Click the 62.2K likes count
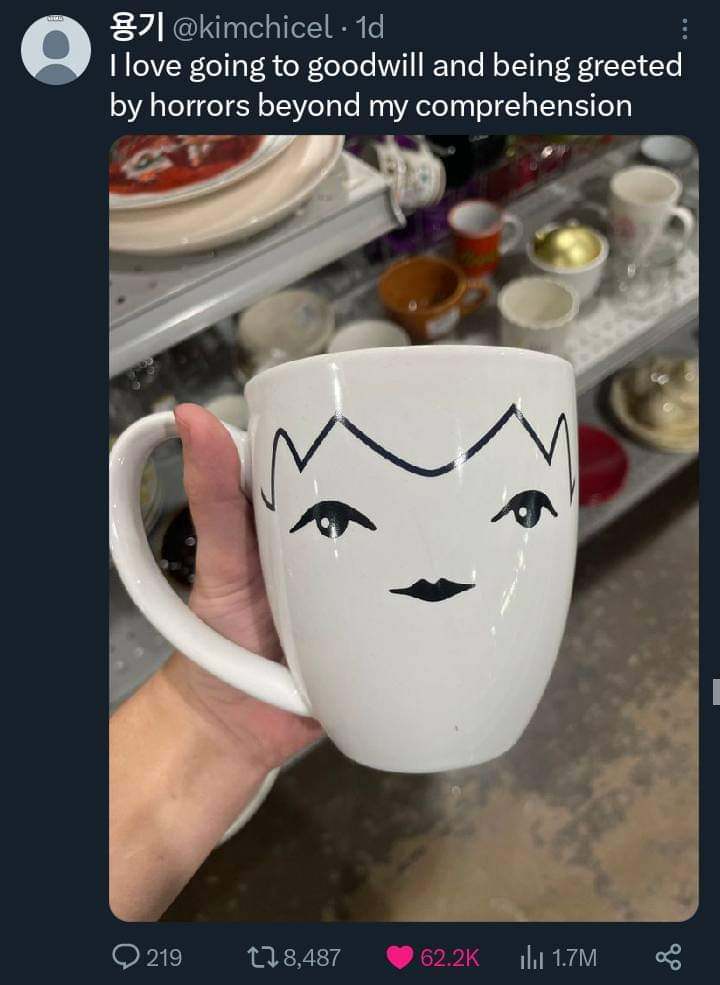This screenshot has height=985, width=720. click(449, 957)
